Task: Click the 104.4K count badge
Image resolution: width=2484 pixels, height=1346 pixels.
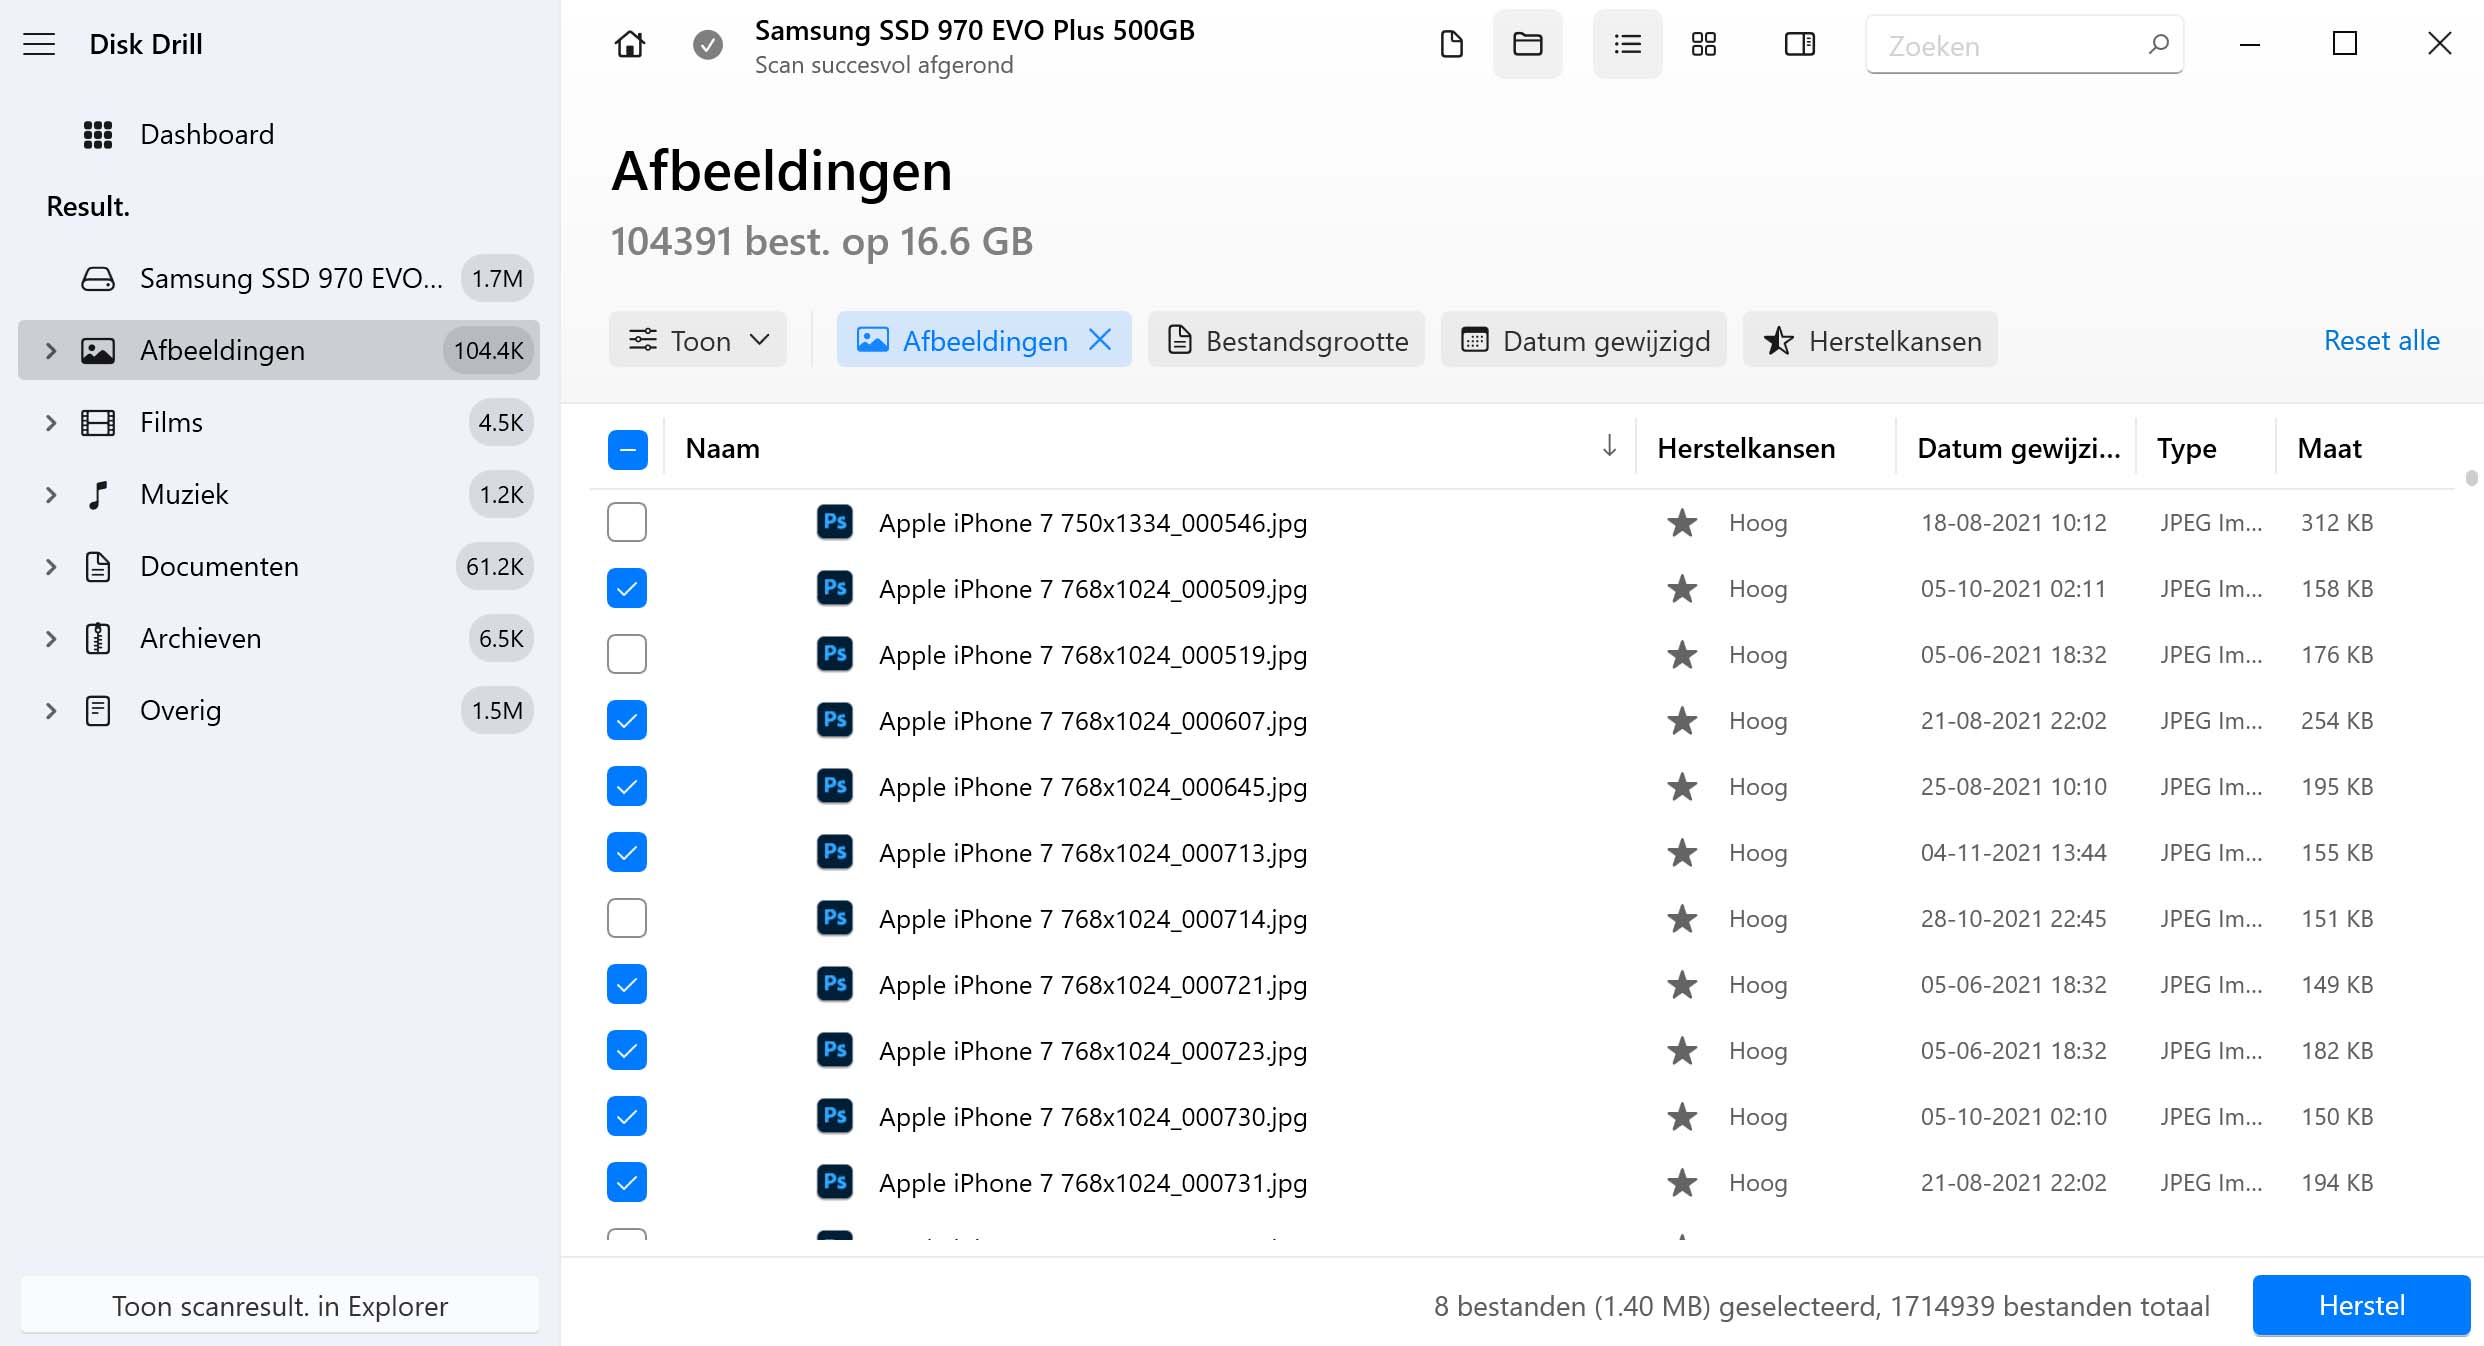Action: [489, 350]
